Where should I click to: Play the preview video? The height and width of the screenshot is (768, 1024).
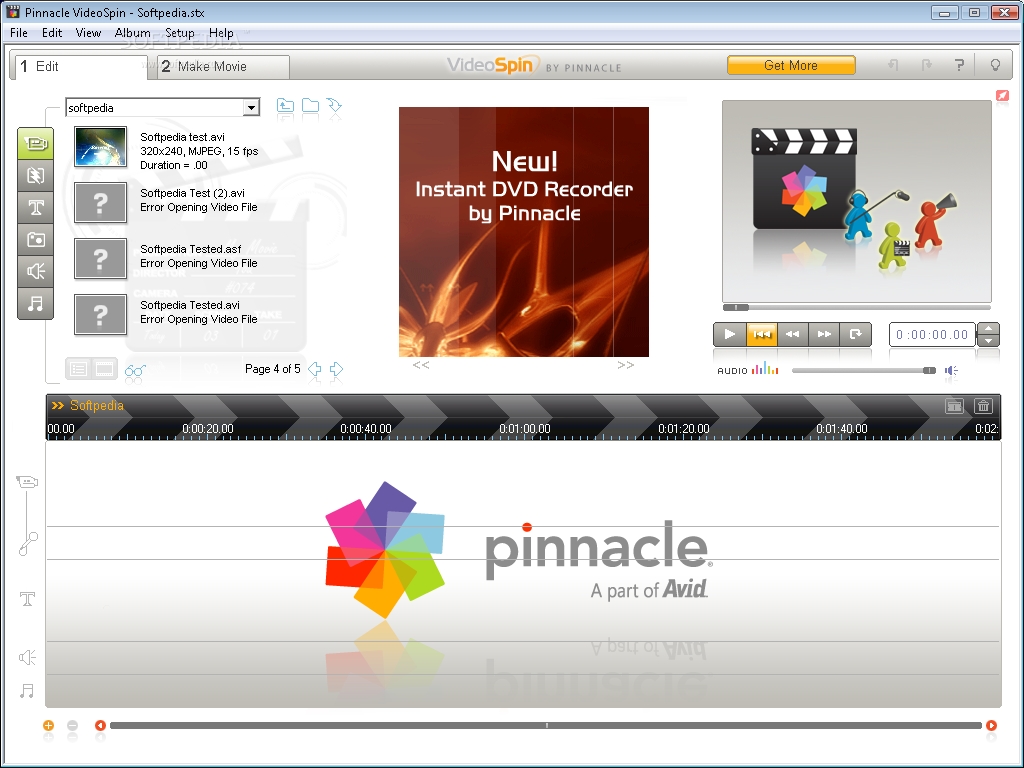tap(729, 334)
